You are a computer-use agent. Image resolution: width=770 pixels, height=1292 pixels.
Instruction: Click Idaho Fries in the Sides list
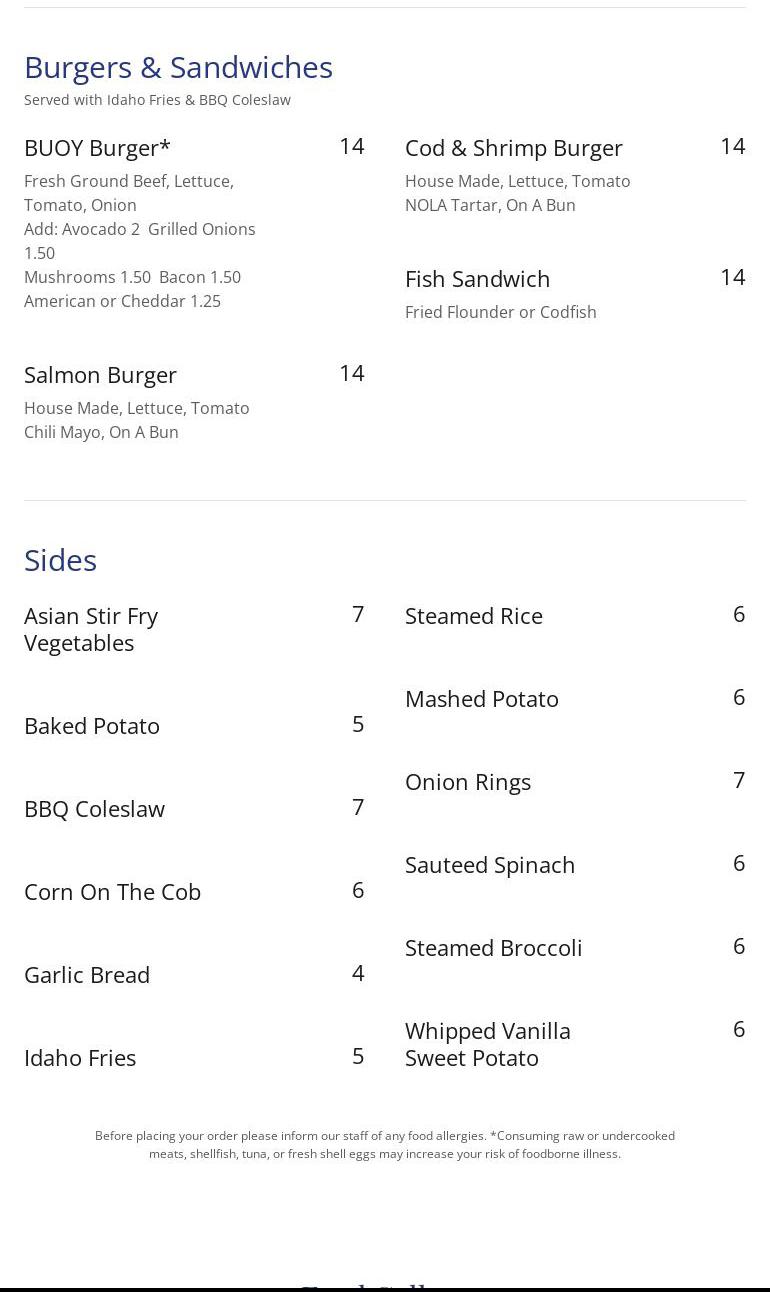pos(80,1058)
